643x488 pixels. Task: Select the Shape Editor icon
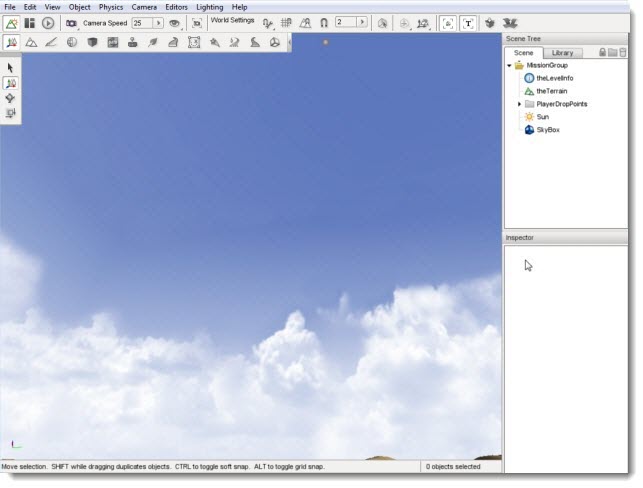click(x=275, y=42)
